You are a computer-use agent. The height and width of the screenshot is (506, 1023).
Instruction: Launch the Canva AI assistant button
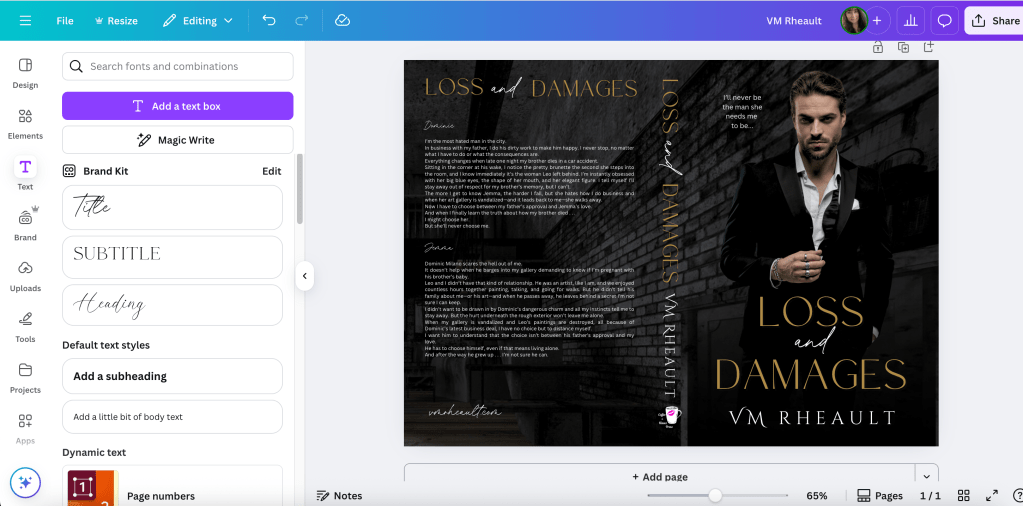click(x=25, y=482)
